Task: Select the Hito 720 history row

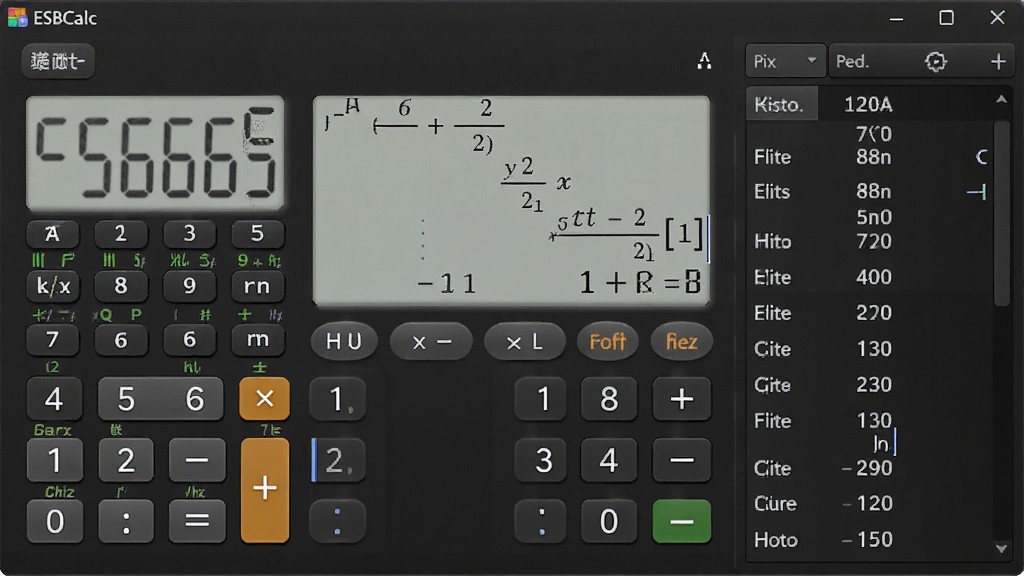Action: [x=869, y=242]
